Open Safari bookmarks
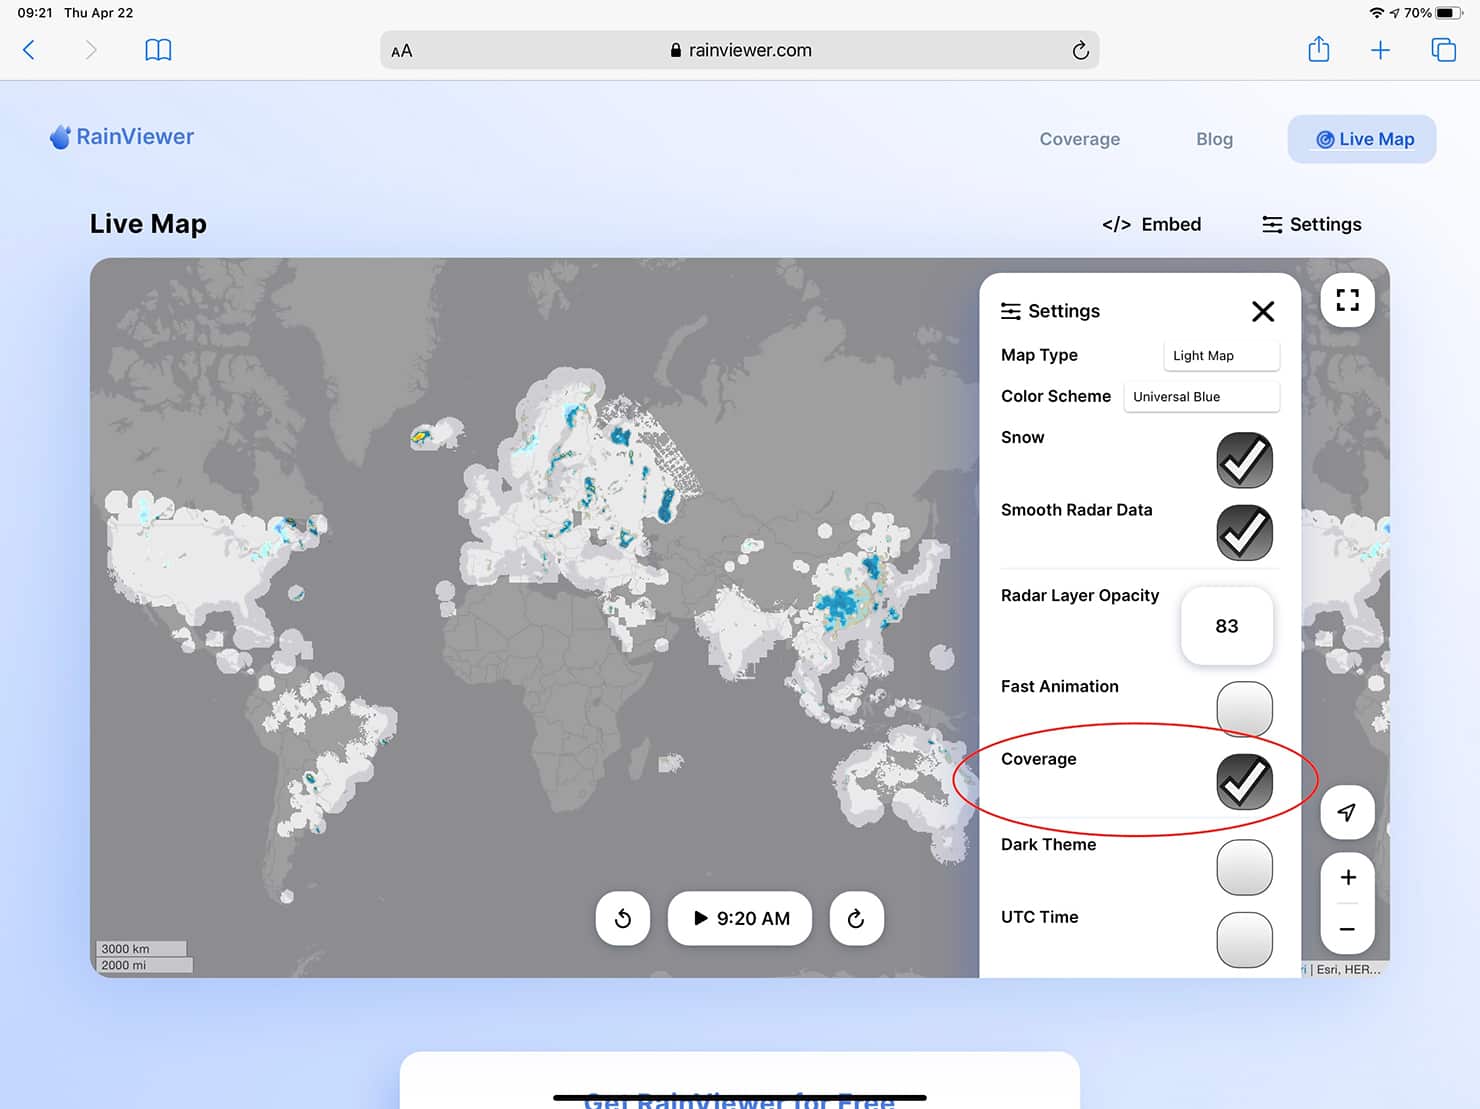 pyautogui.click(x=158, y=50)
